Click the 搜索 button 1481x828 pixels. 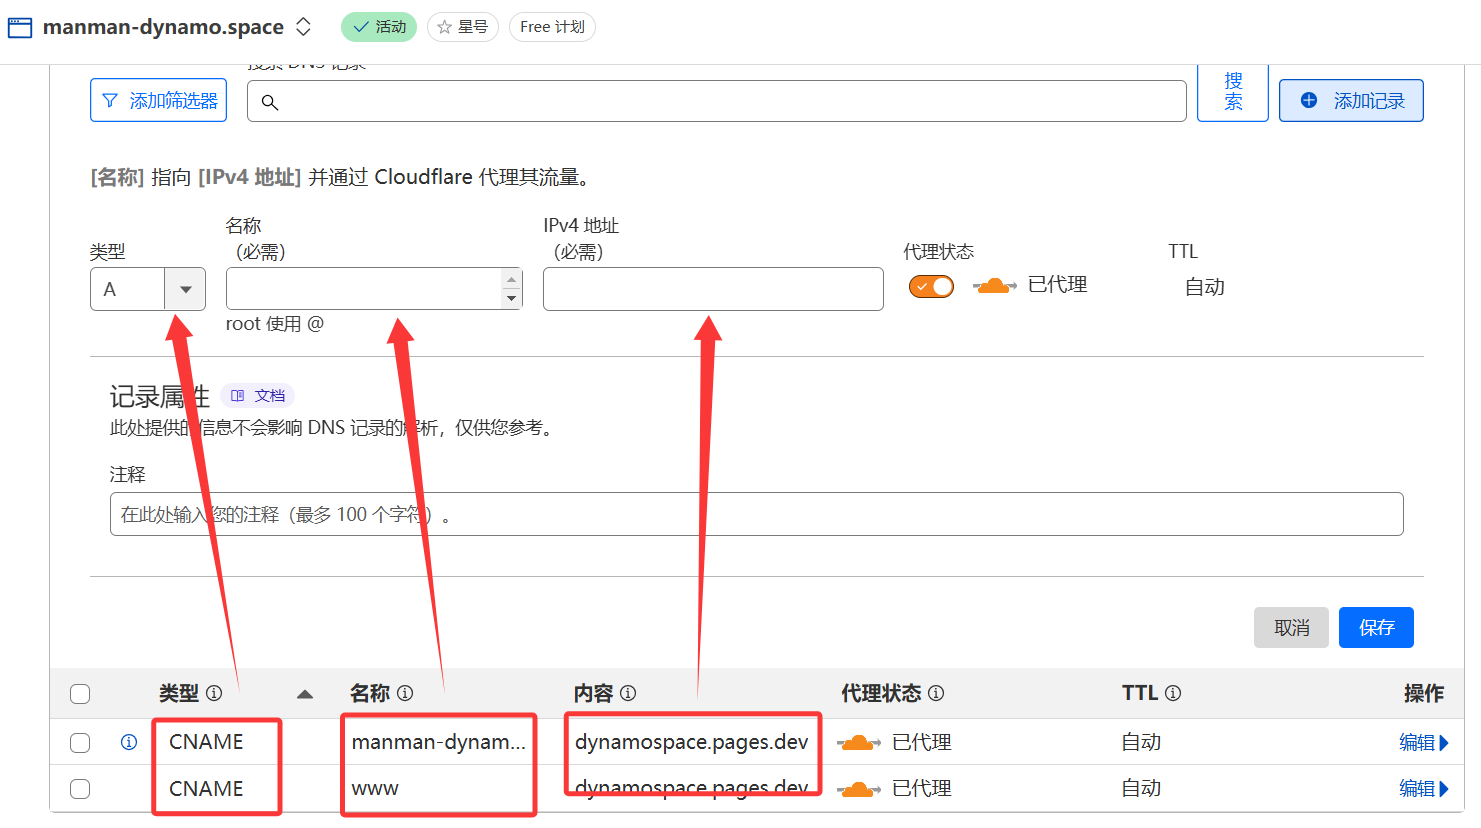pyautogui.click(x=1233, y=92)
